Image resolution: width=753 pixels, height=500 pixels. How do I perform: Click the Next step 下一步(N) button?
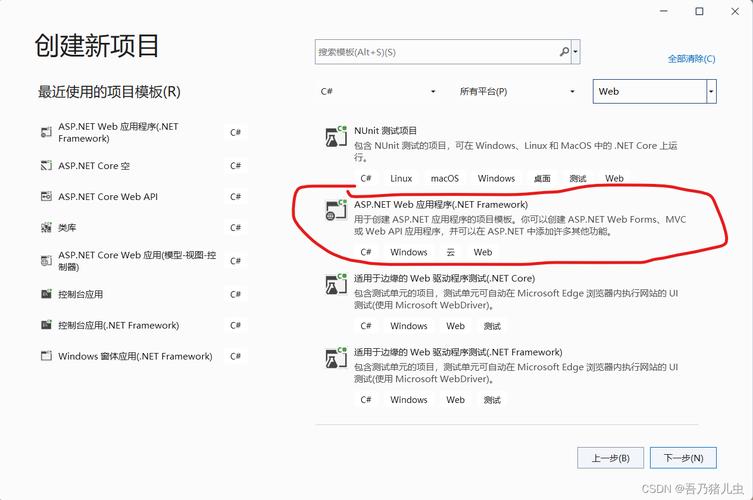[x=683, y=458]
